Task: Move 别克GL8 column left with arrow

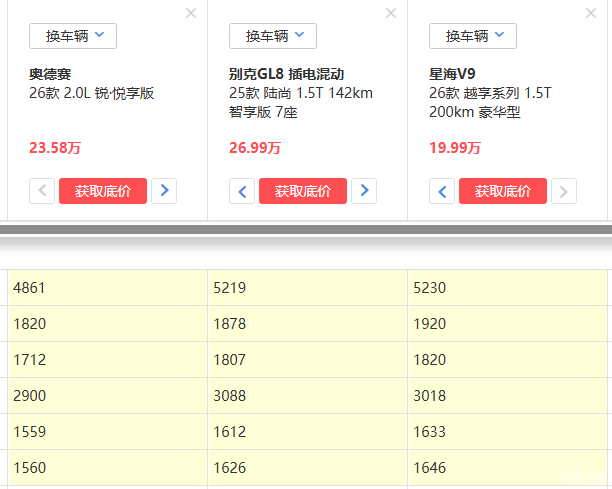Action: coord(242,191)
